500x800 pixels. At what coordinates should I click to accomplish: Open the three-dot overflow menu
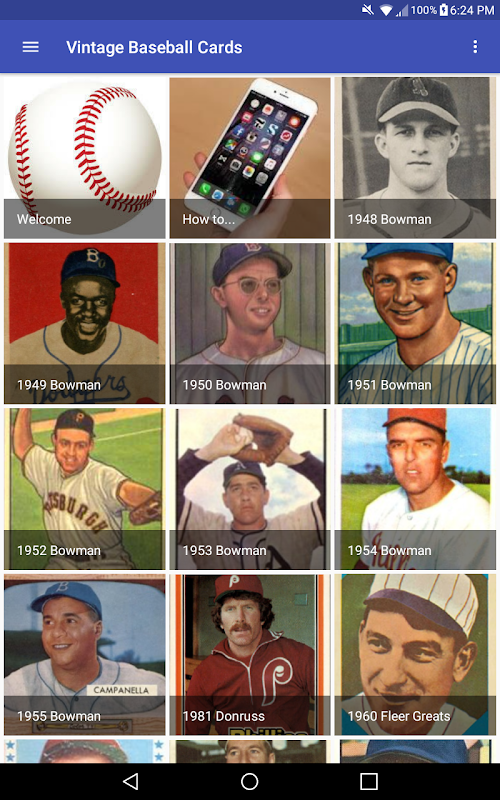coord(475,47)
